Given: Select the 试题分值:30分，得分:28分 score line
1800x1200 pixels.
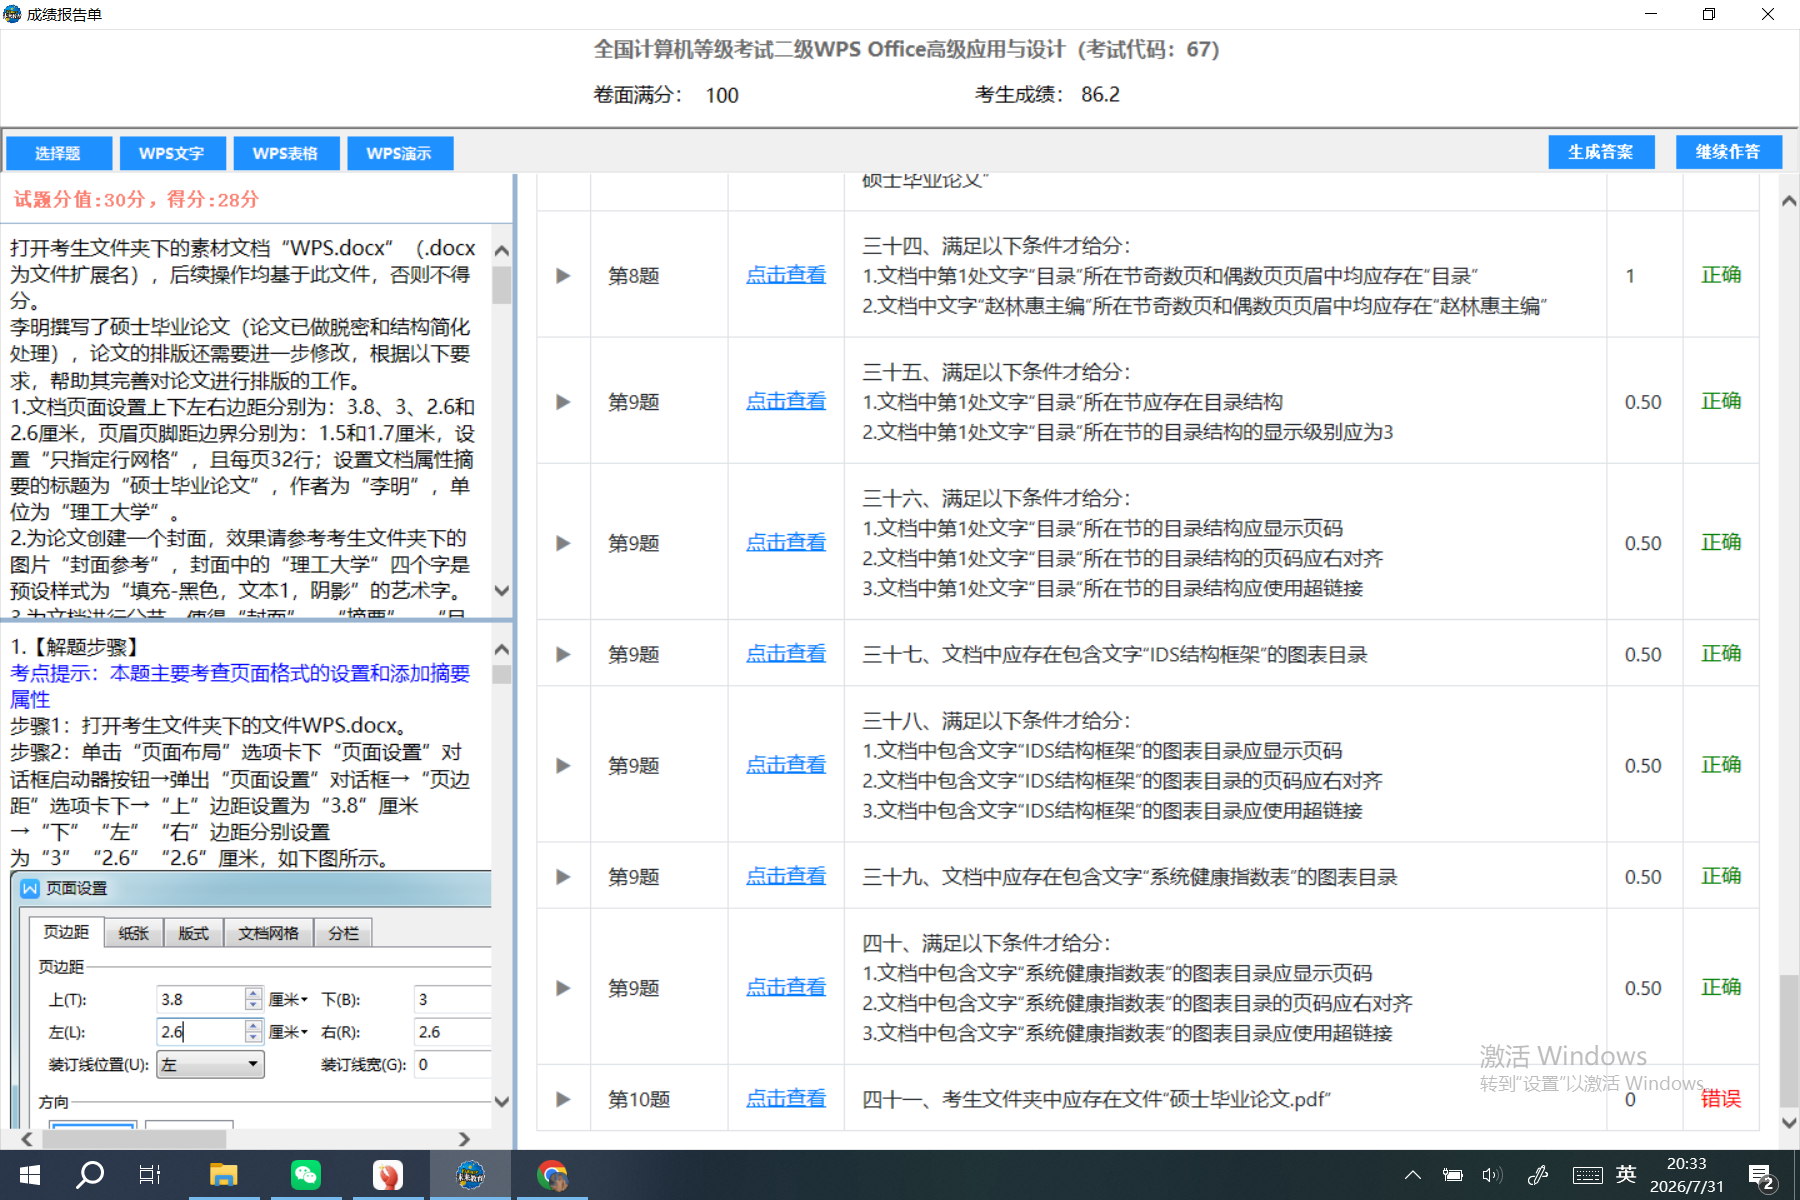Looking at the screenshot, I should pos(136,199).
